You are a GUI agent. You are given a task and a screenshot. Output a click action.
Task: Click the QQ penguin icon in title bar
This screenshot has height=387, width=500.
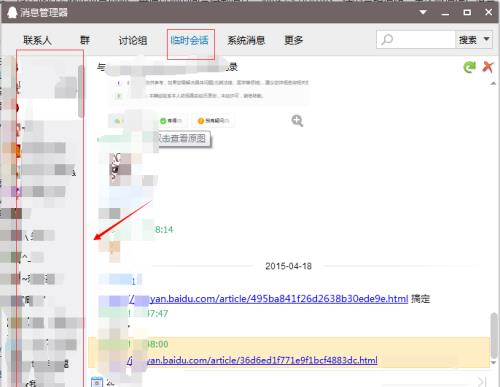coord(12,13)
